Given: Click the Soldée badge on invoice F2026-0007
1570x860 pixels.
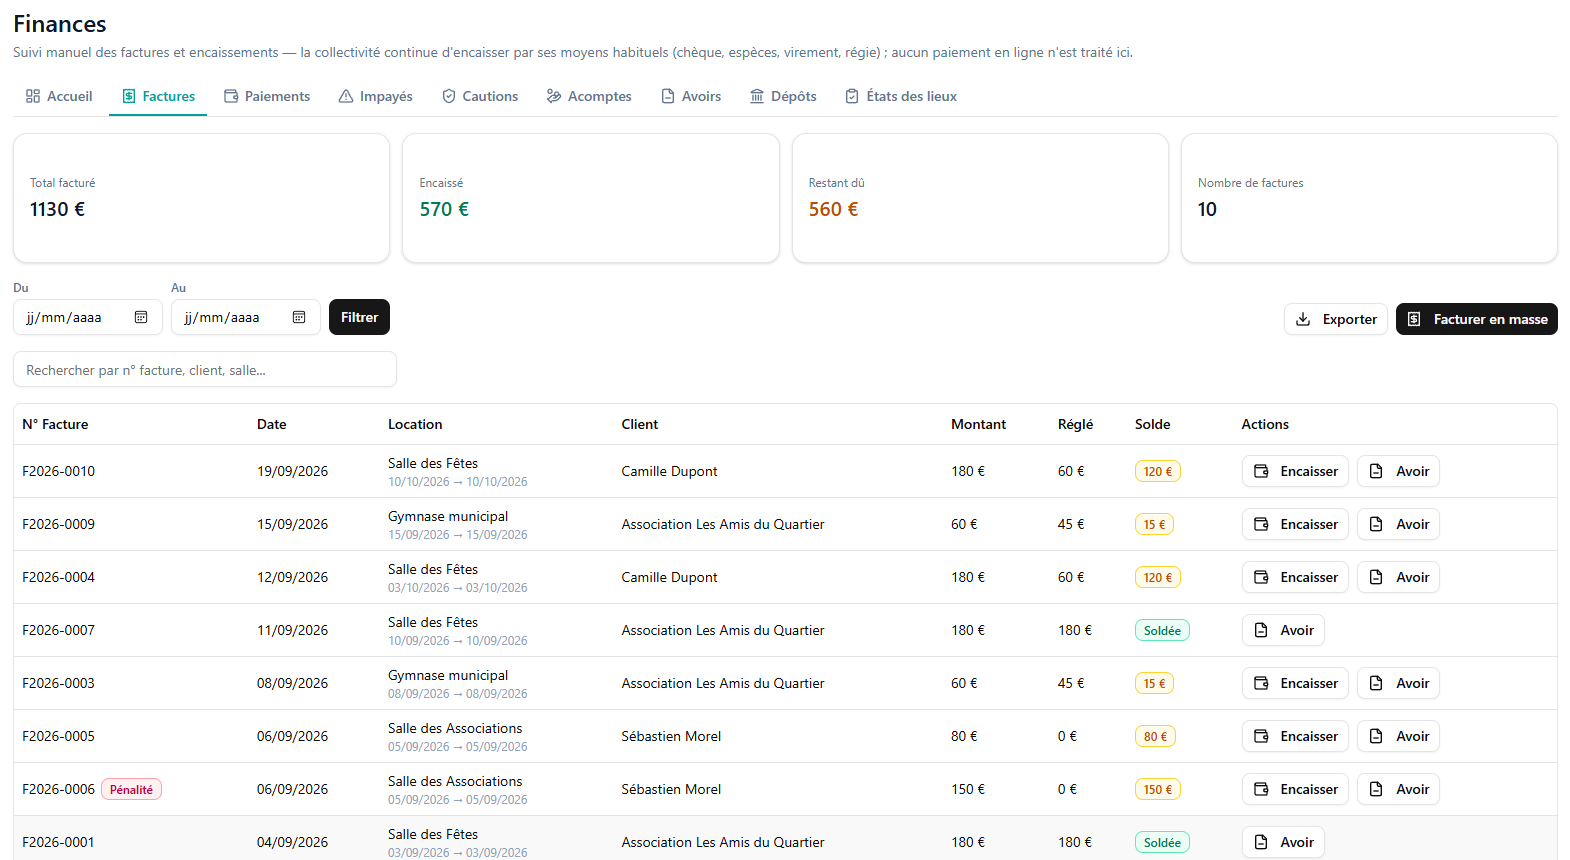Looking at the screenshot, I should click(x=1162, y=630).
